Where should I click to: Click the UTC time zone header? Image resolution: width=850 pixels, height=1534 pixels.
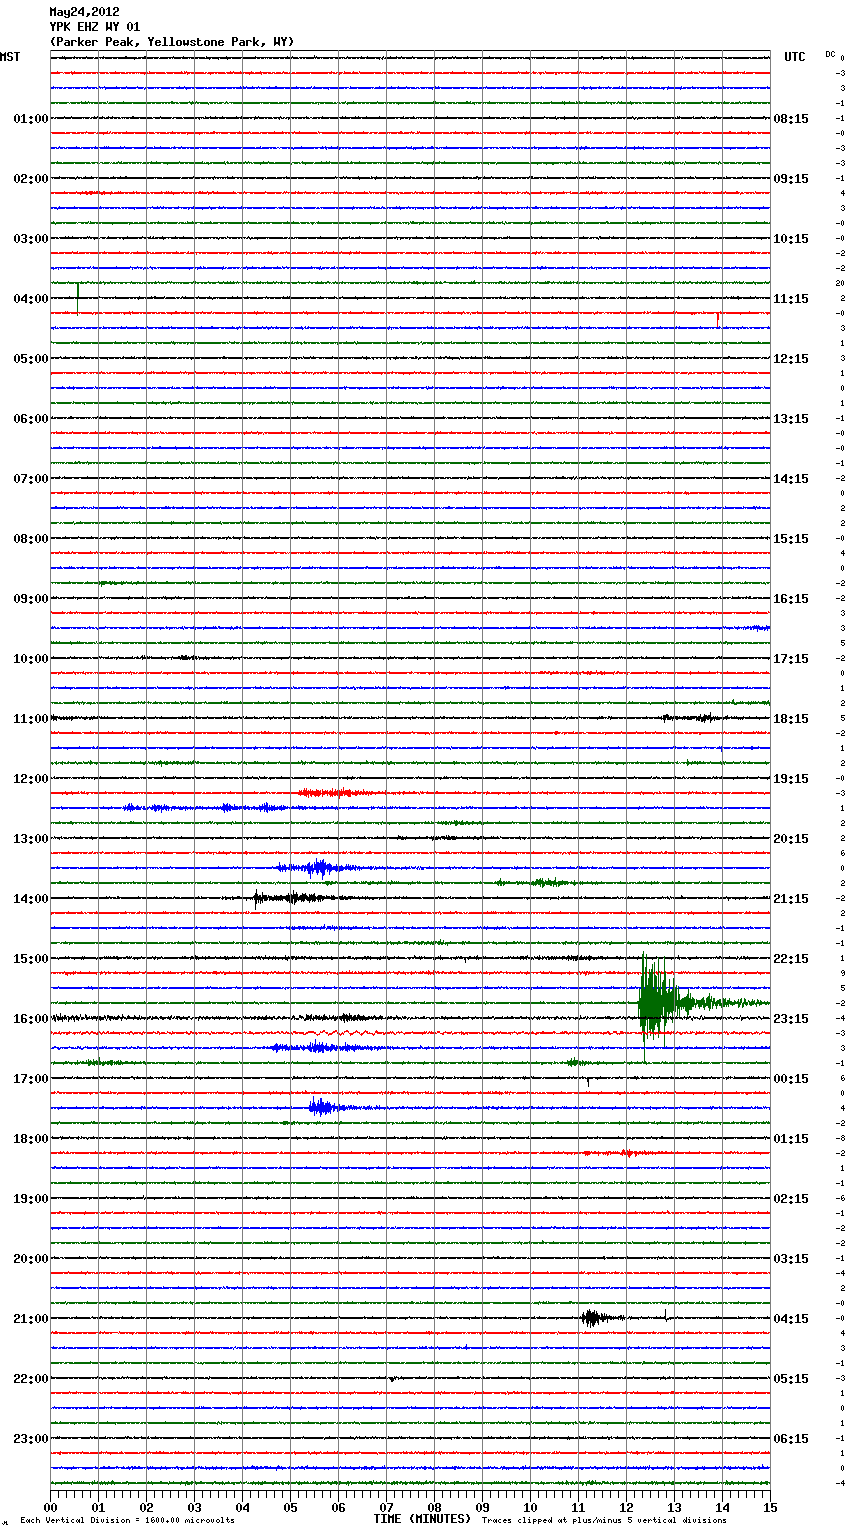click(795, 57)
